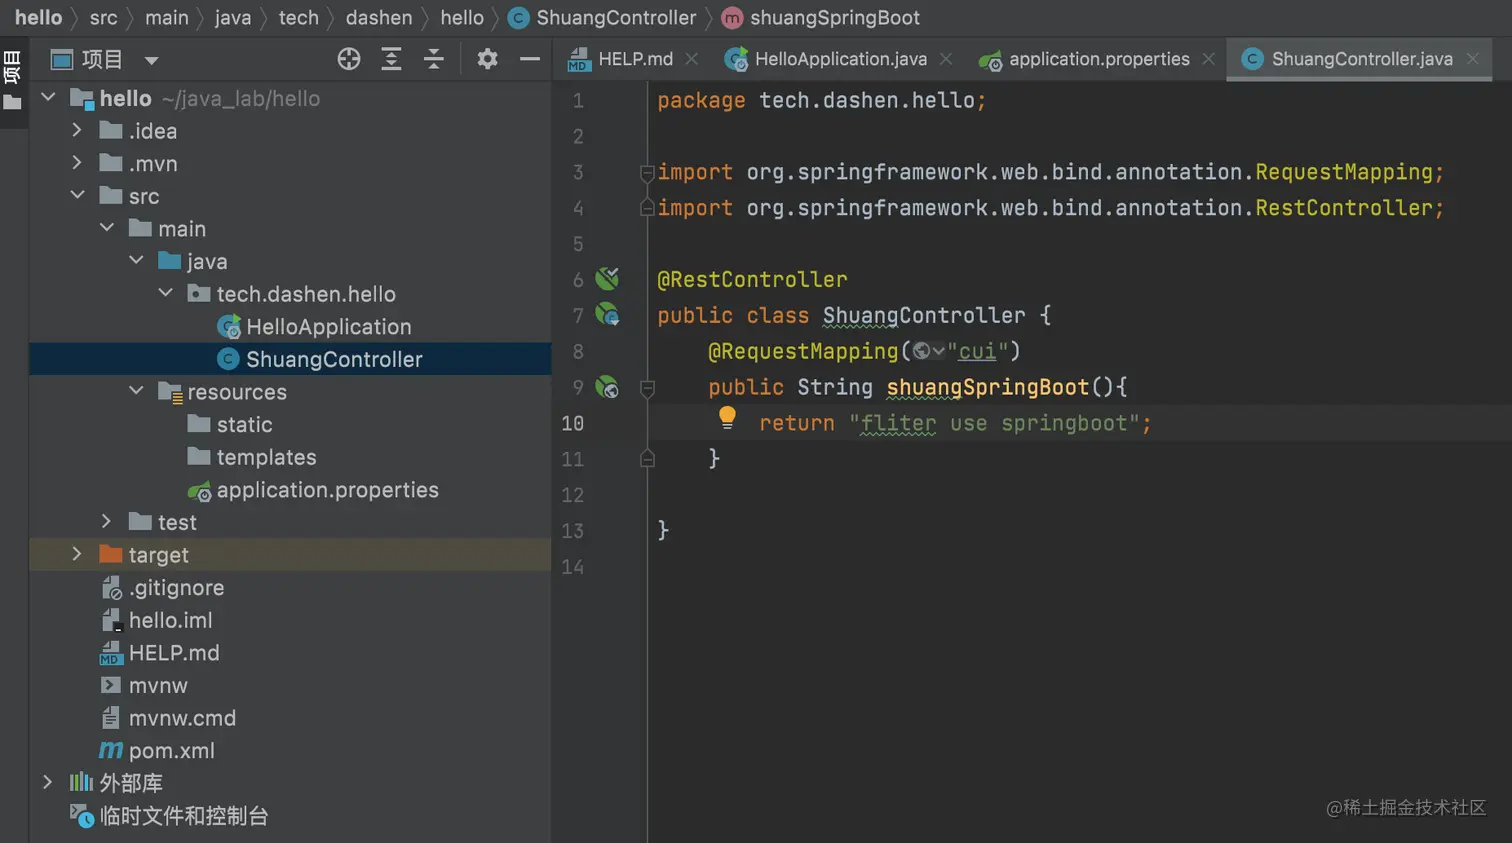Click the folder icon in left stripe

click(13, 102)
